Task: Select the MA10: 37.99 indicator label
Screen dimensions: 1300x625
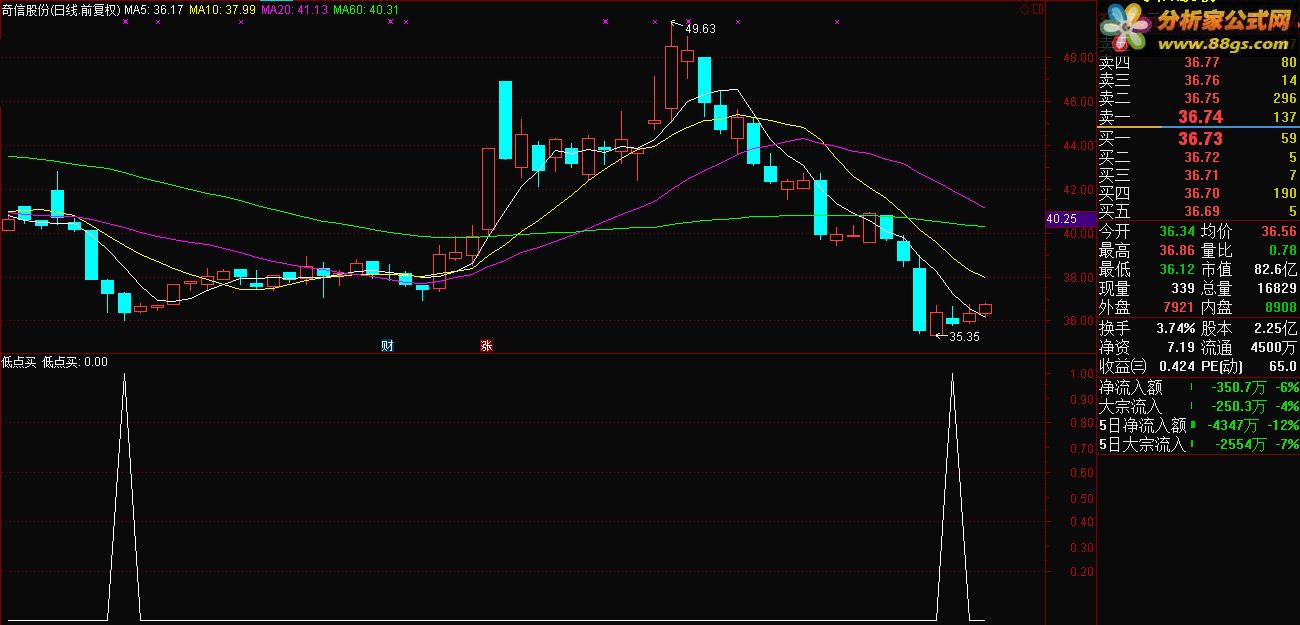Action: (x=221, y=9)
